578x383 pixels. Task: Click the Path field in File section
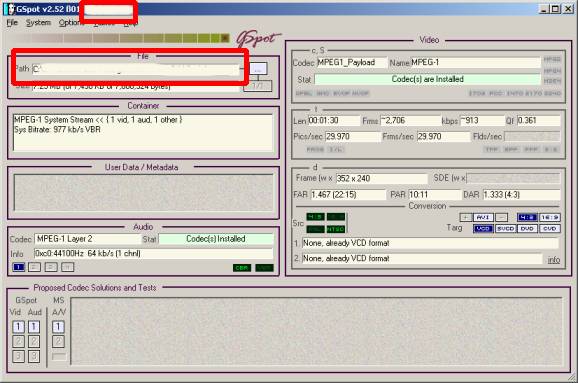(x=136, y=69)
